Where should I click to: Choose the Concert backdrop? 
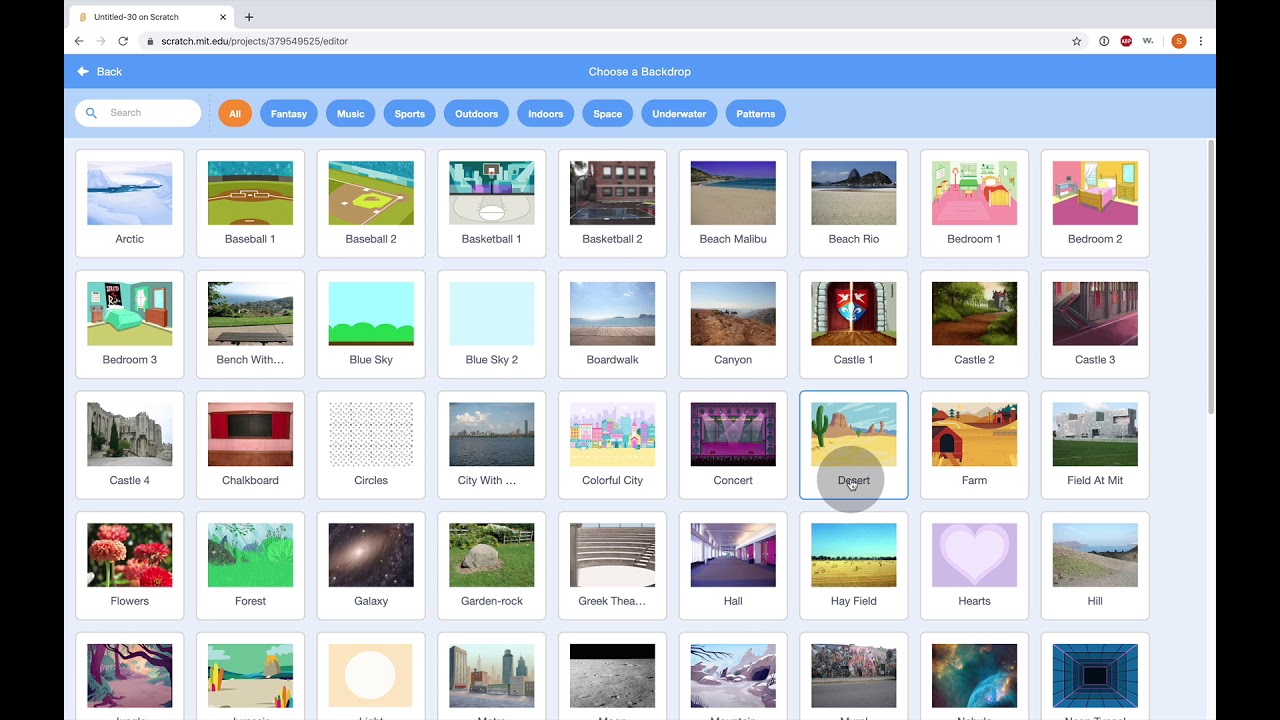tap(733, 445)
